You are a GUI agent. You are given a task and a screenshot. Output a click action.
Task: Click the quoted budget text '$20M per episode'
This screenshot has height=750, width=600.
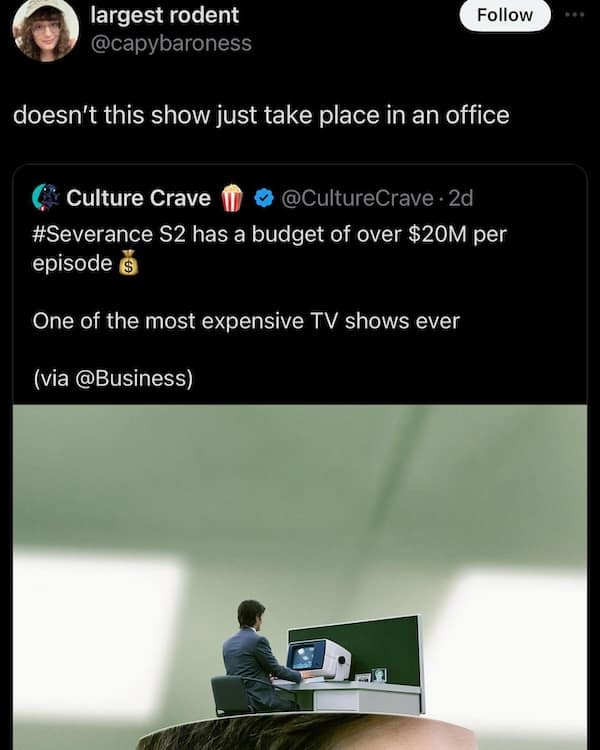point(269,249)
